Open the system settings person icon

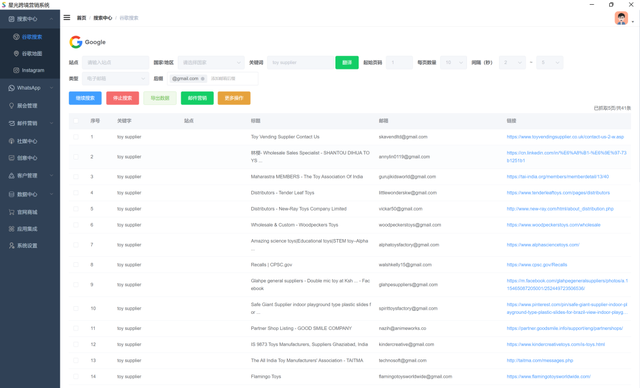point(11,245)
